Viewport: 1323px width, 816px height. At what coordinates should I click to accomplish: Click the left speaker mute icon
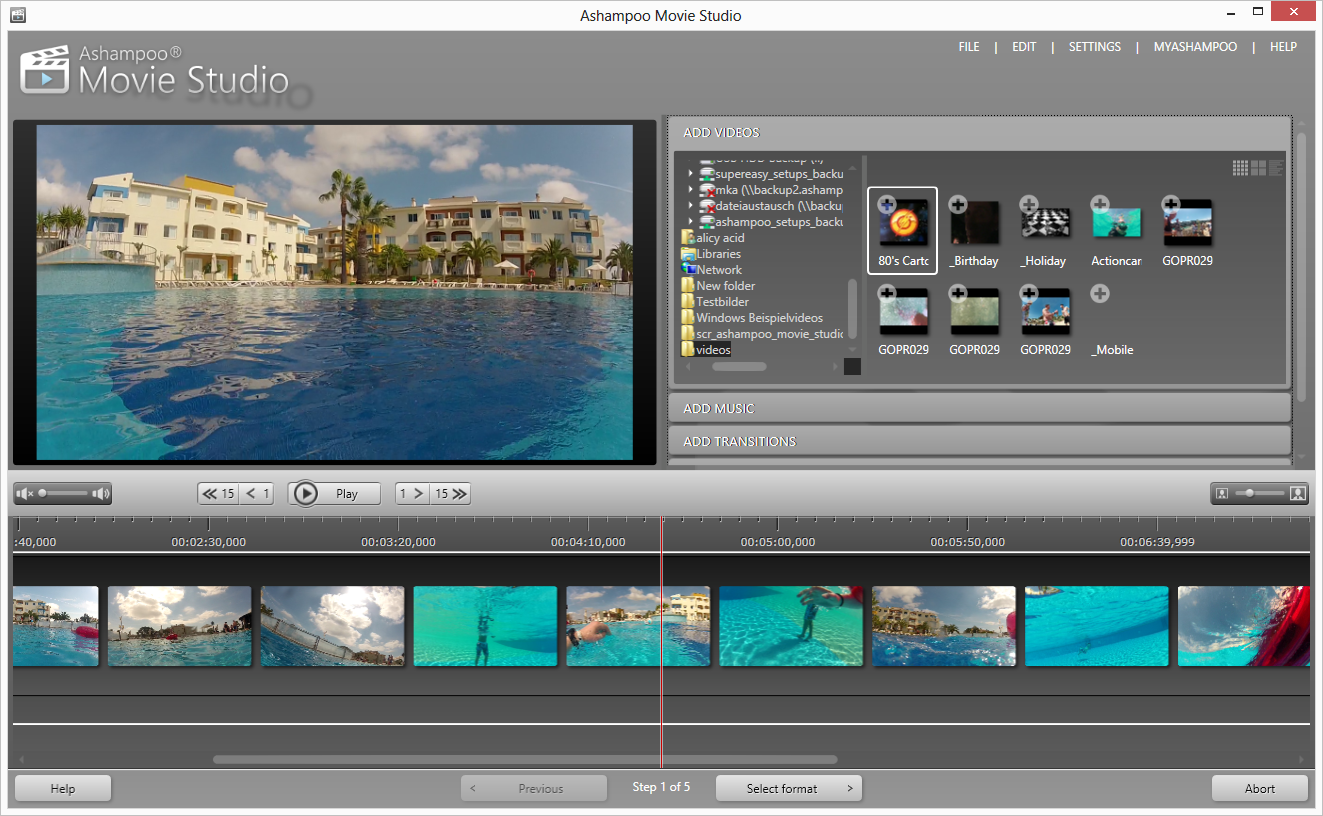click(x=25, y=493)
